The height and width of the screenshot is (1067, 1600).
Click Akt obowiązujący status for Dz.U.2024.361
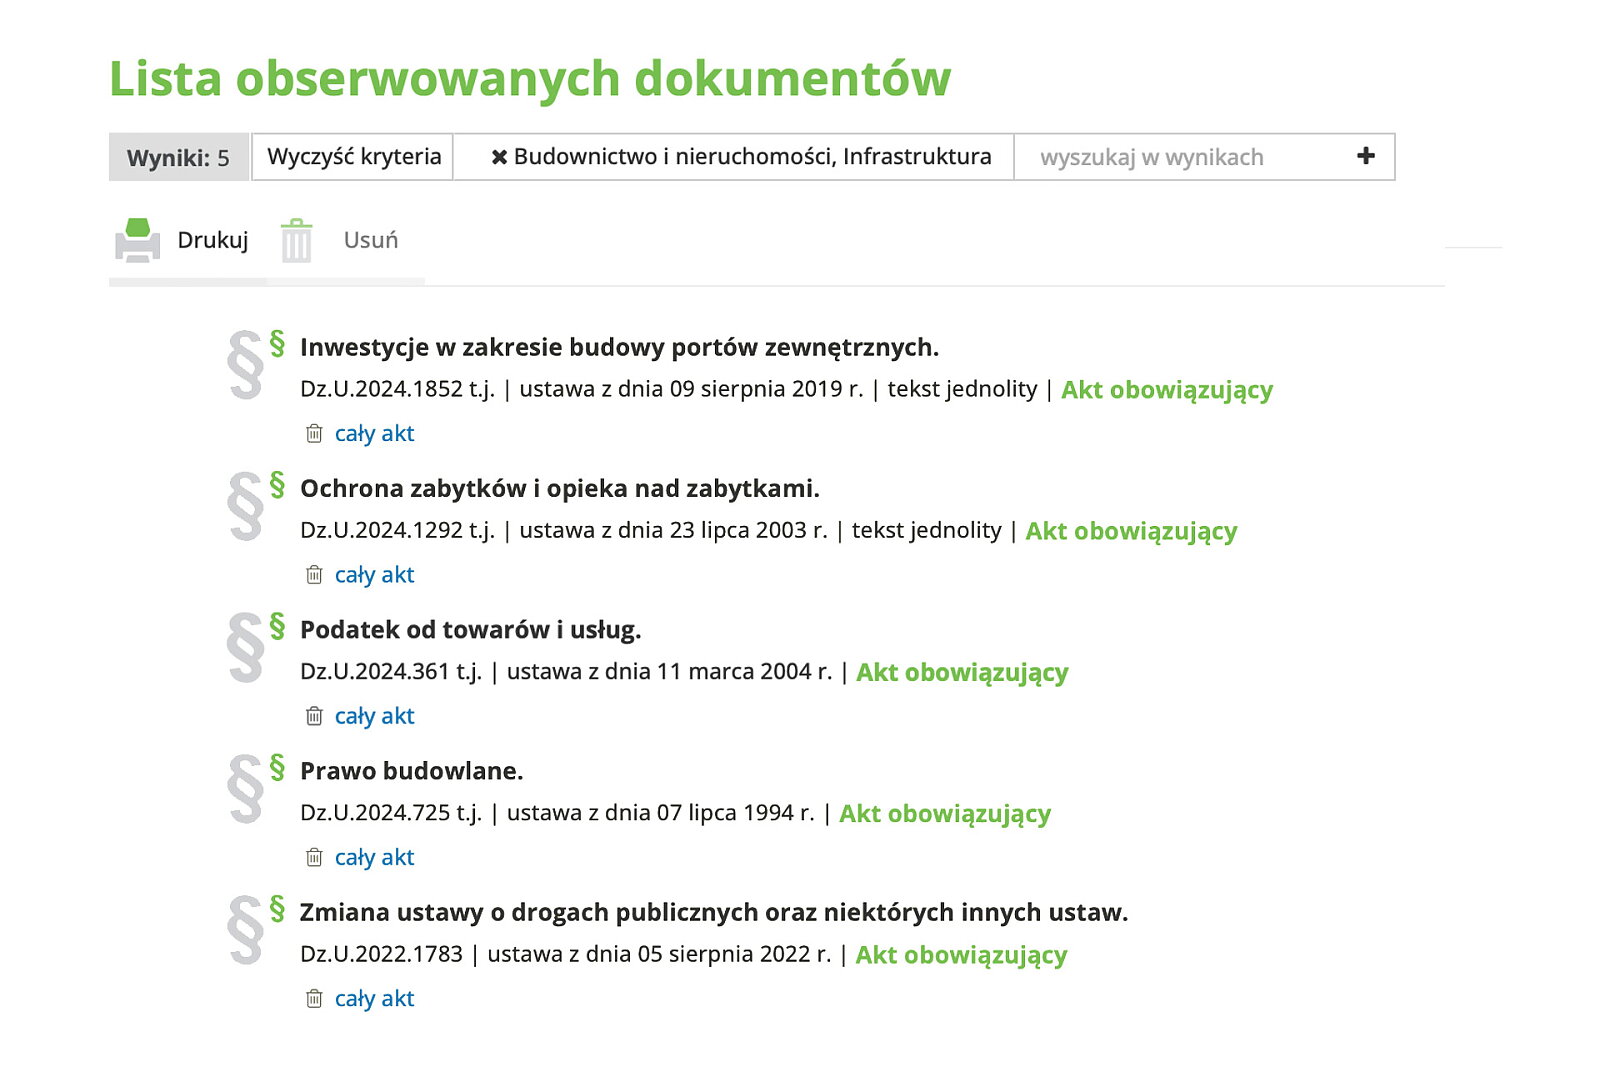coord(962,672)
